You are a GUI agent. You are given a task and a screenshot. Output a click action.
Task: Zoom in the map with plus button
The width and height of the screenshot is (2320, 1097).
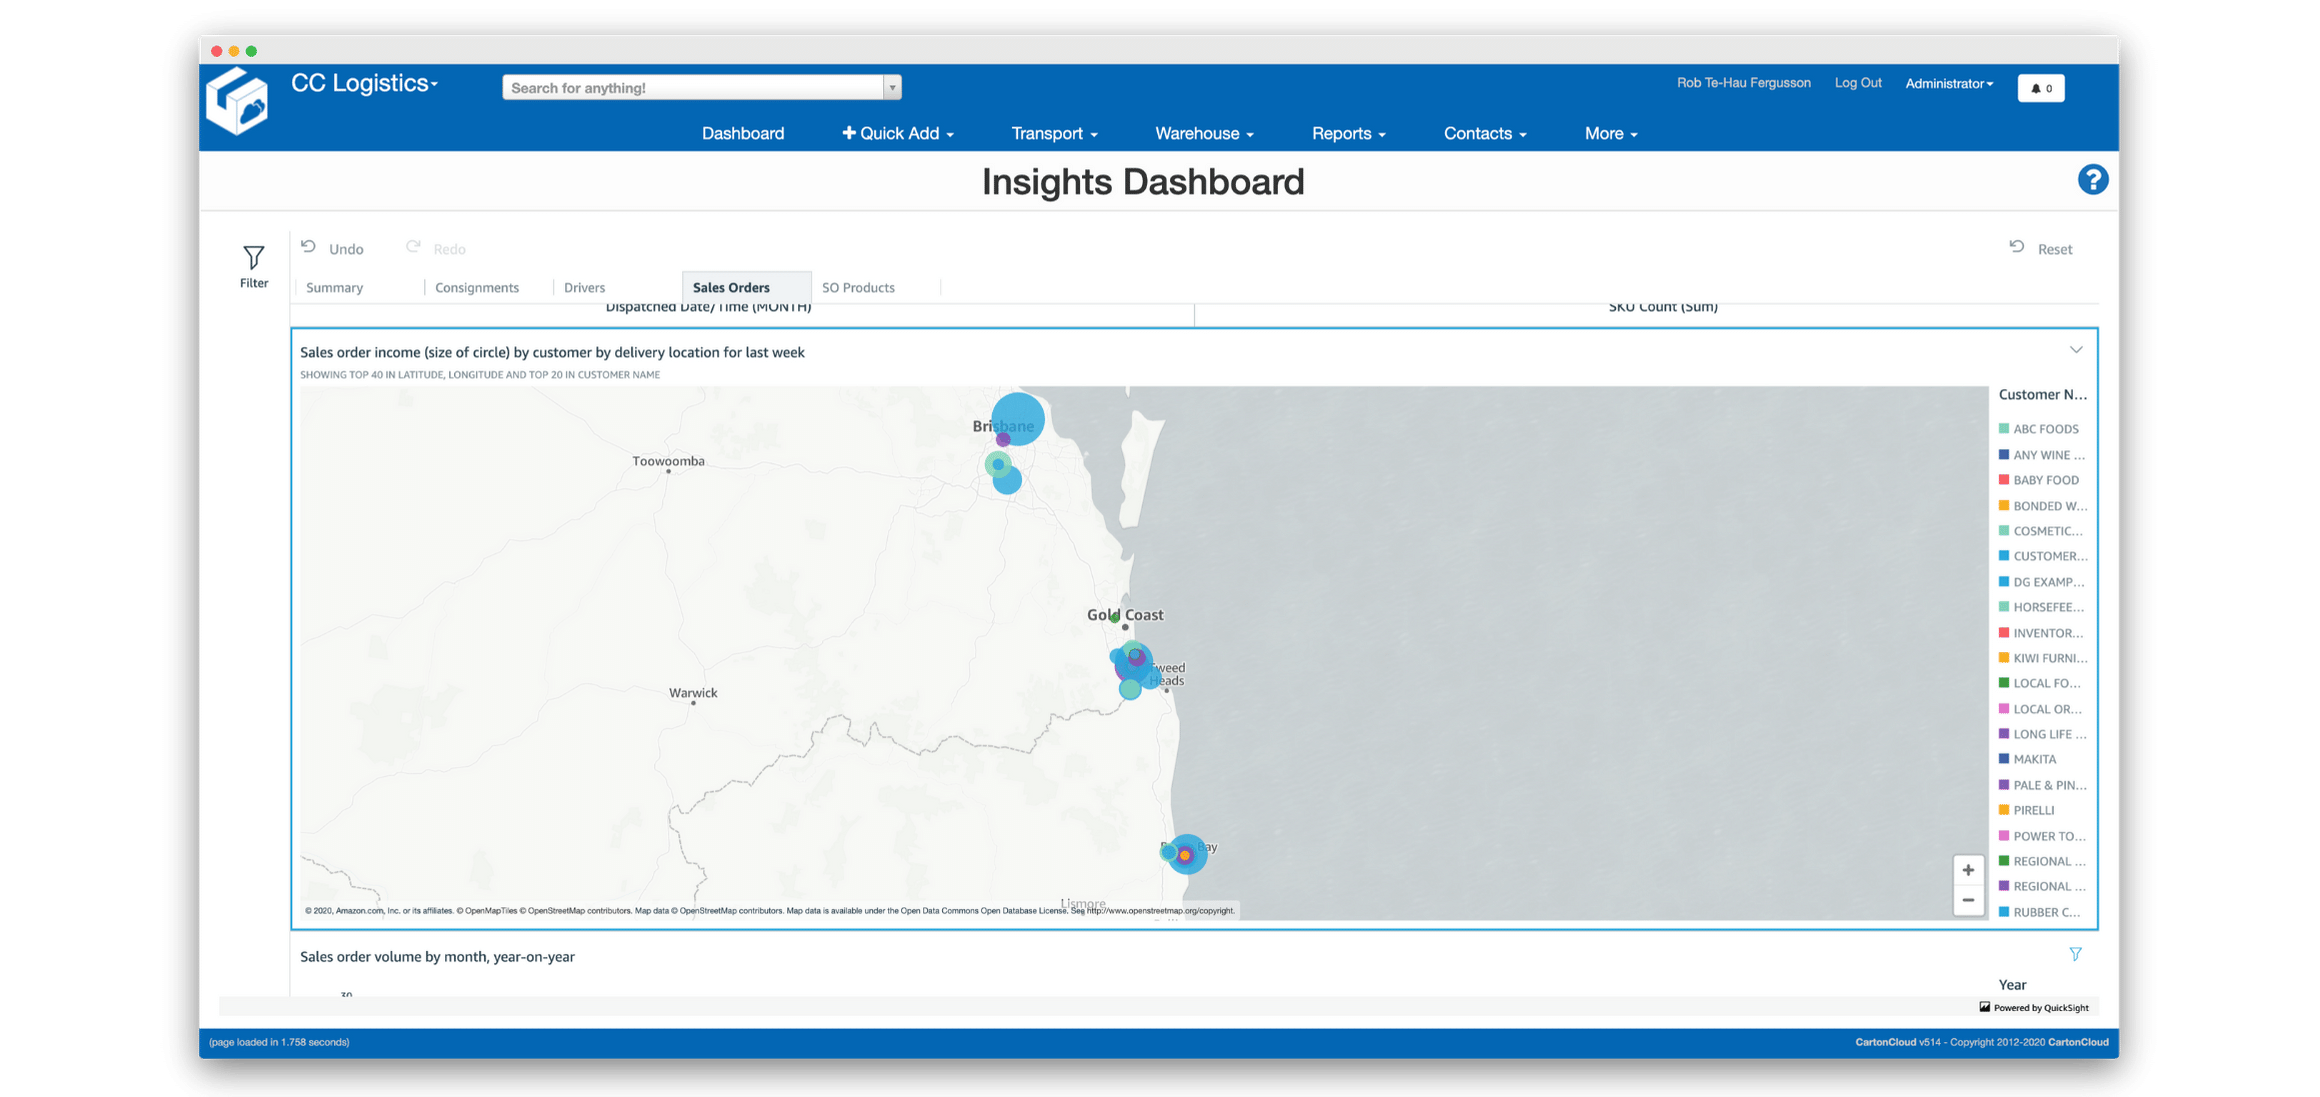pyautogui.click(x=1968, y=870)
